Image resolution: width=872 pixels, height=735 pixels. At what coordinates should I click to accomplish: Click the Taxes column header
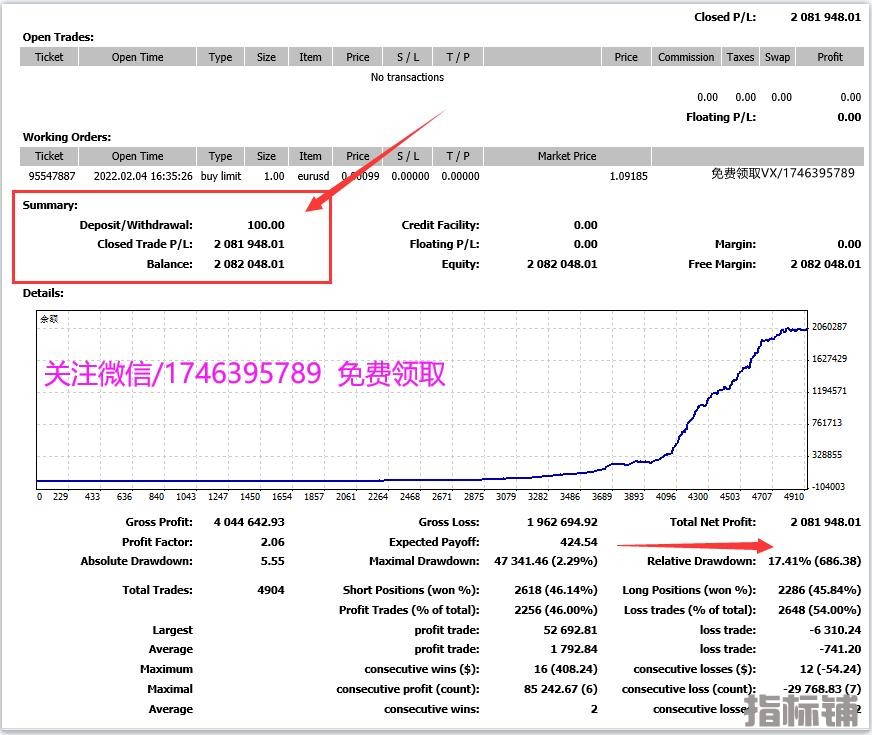coord(740,57)
